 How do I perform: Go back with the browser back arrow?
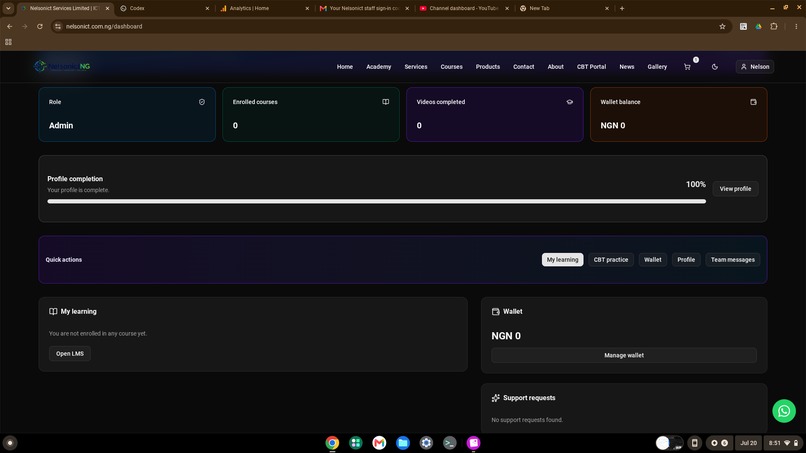point(10,26)
